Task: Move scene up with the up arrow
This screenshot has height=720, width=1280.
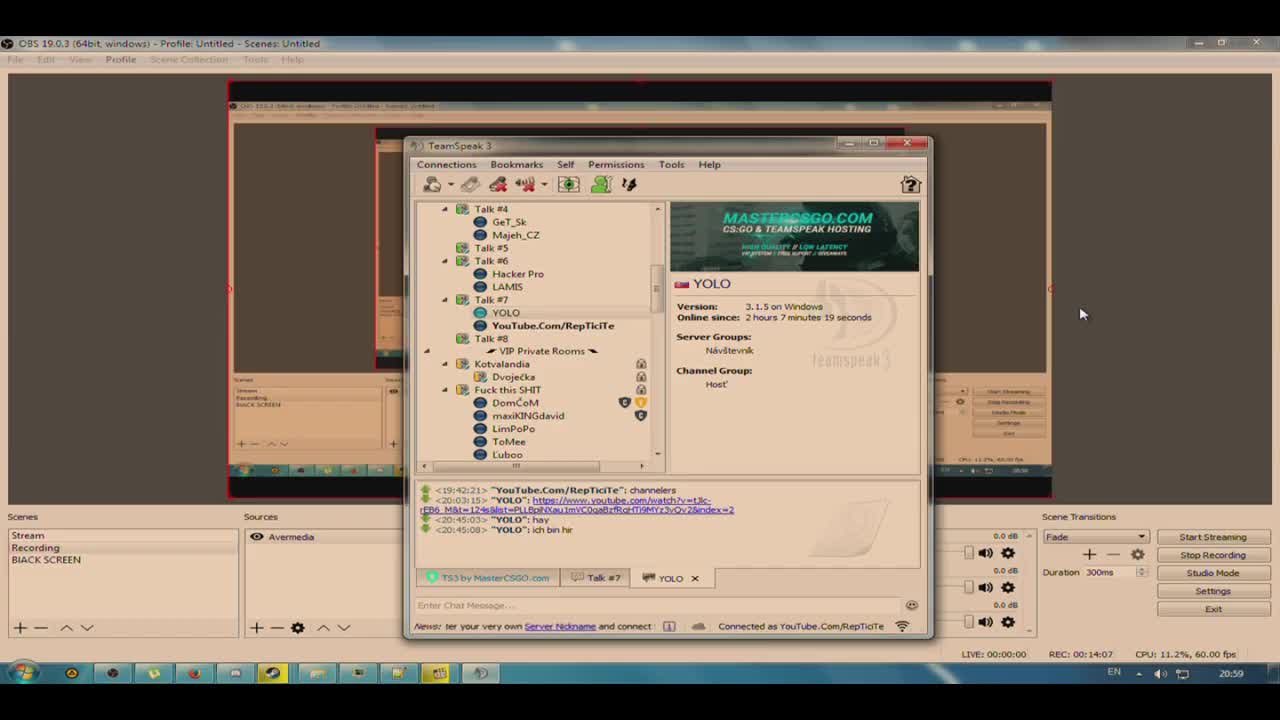Action: (66, 627)
